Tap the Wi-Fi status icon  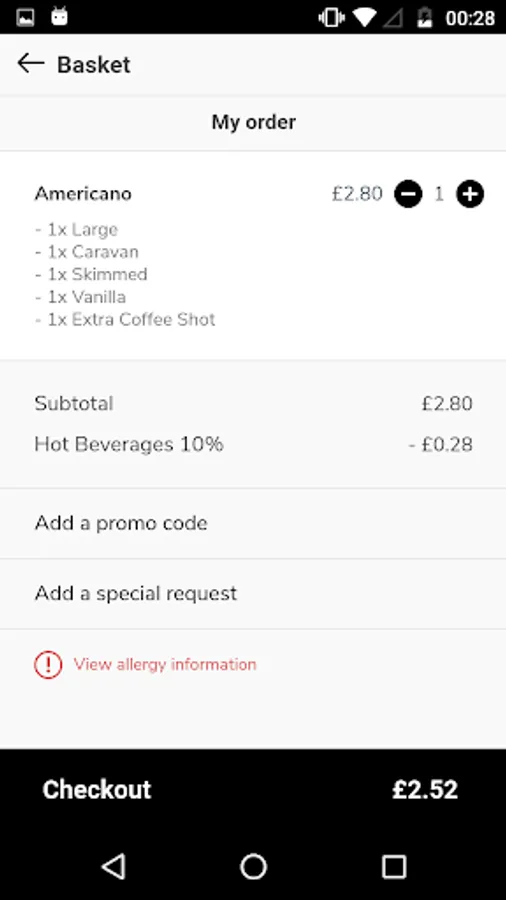(x=364, y=17)
